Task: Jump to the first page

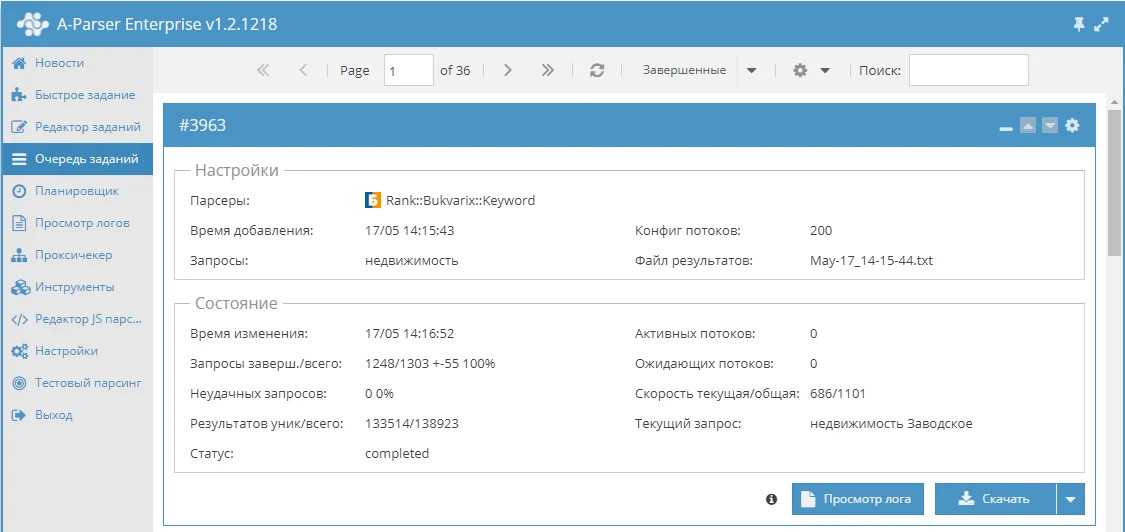Action: pyautogui.click(x=264, y=71)
